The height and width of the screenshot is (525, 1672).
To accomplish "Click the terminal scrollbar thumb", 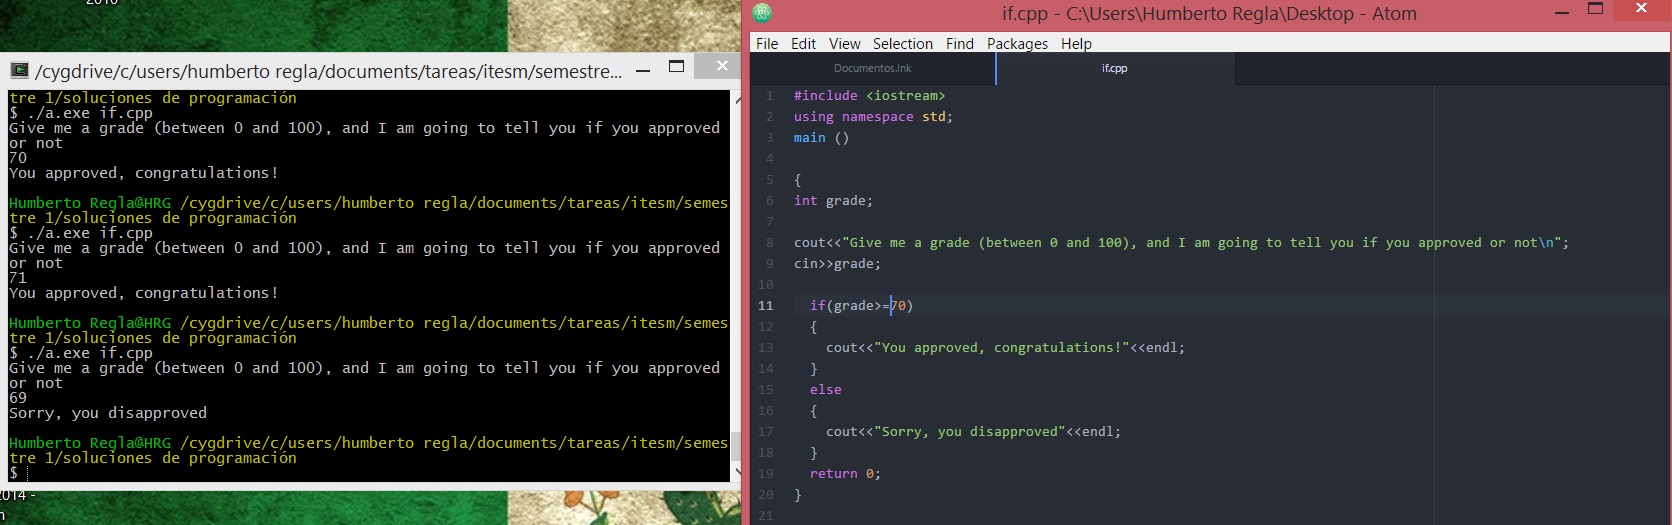I will [x=736, y=446].
